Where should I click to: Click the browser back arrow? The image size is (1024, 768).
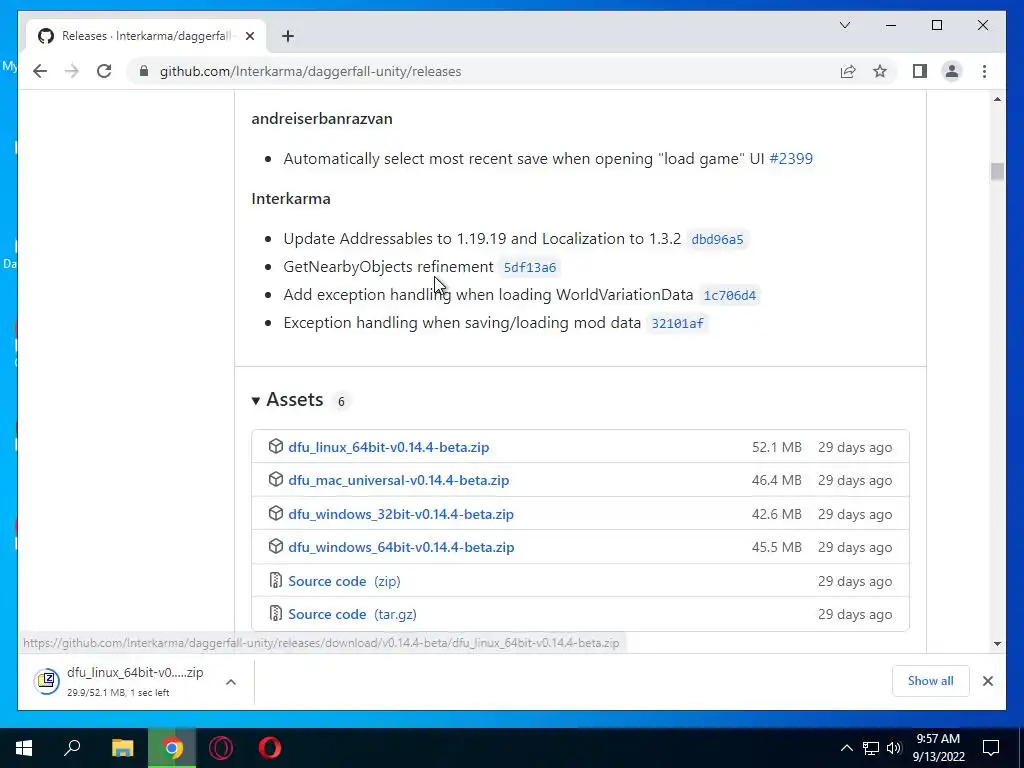[40, 71]
